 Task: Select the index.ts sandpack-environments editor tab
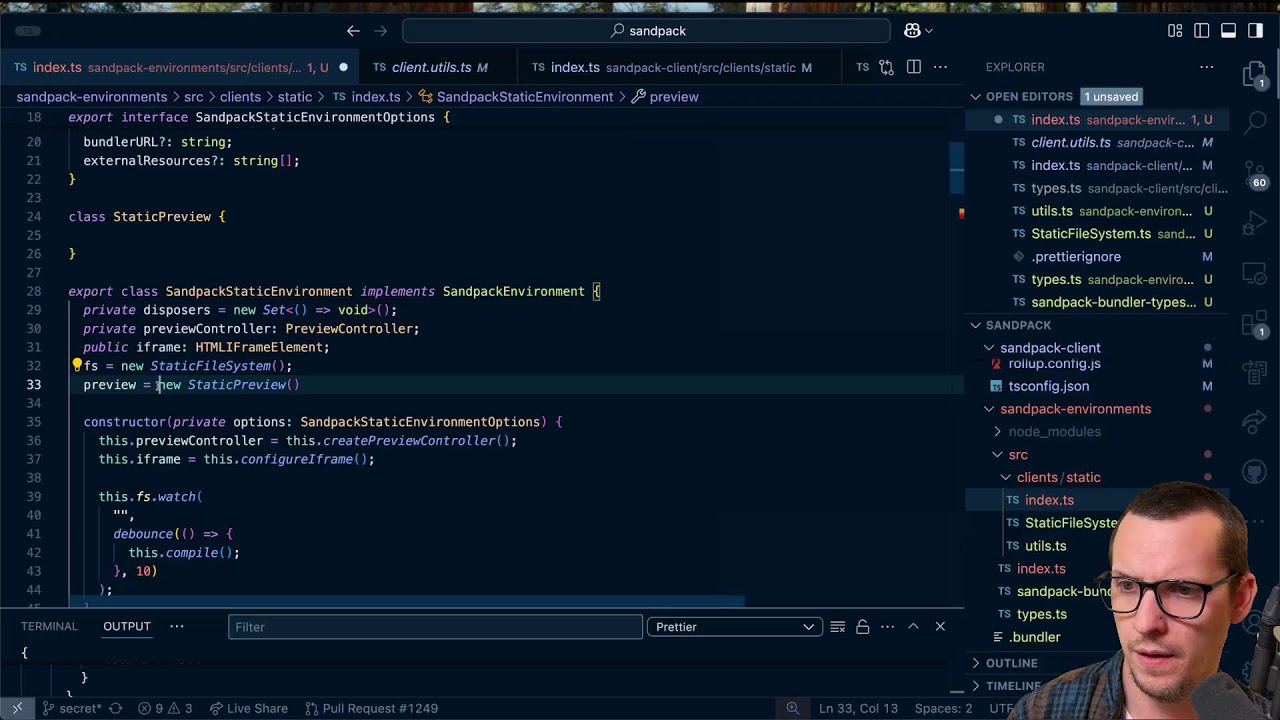[x=180, y=67]
